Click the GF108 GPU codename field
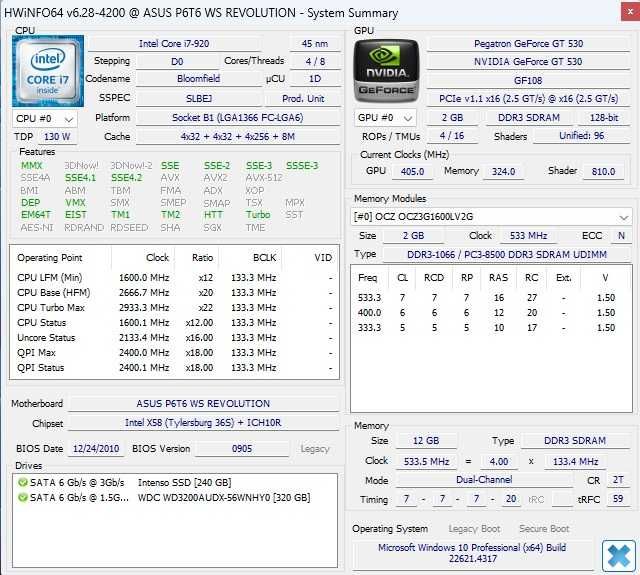This screenshot has height=575, width=640. [528, 80]
